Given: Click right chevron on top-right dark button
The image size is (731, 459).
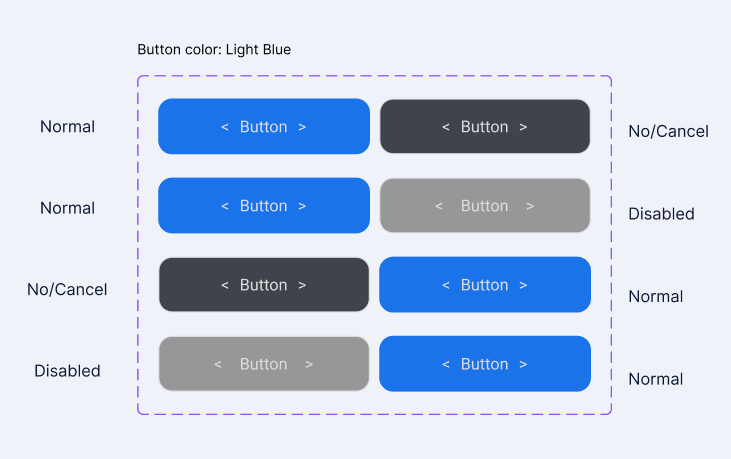Looking at the screenshot, I should pyautogui.click(x=523, y=127).
